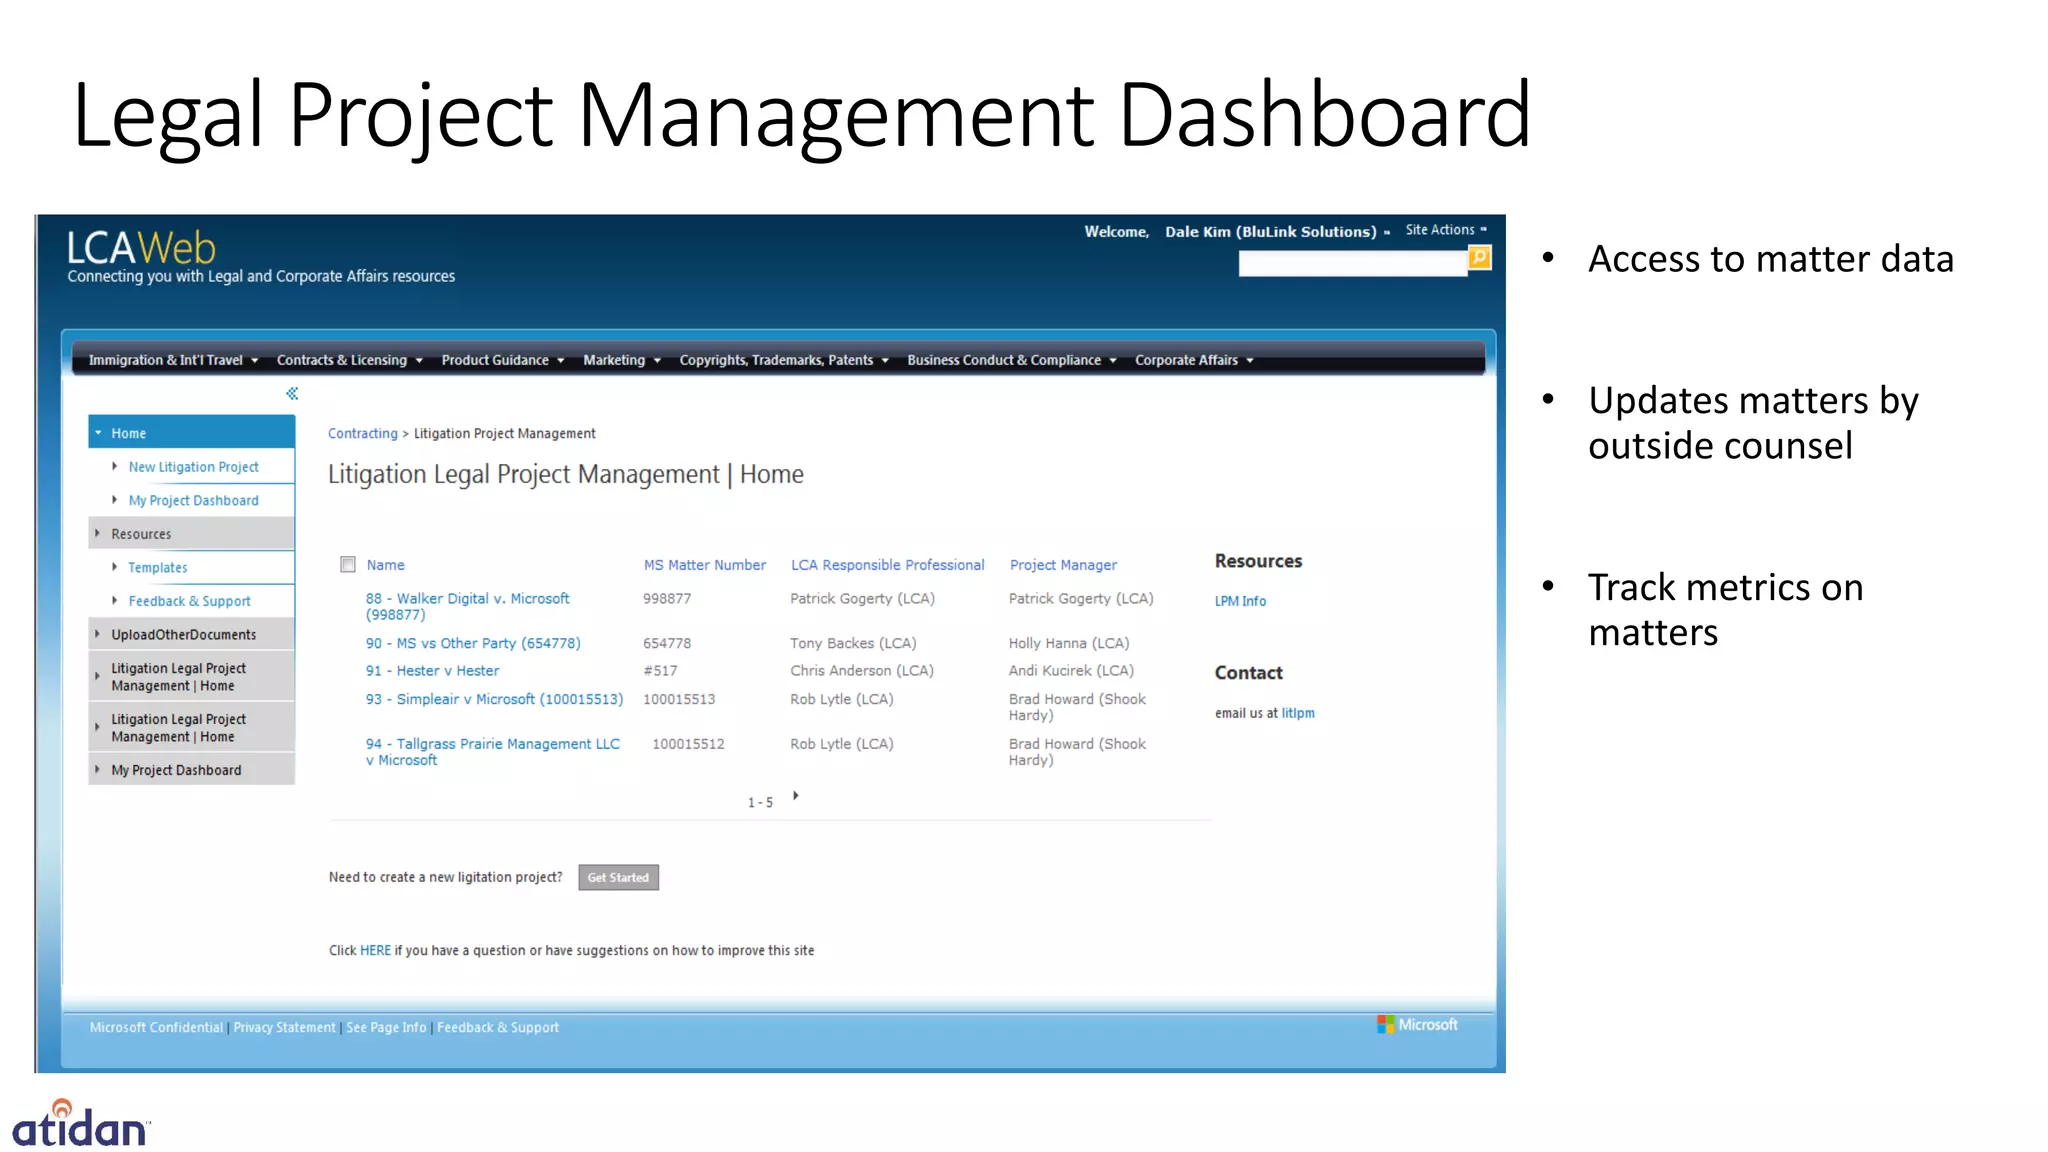
Task: Click Tony Backes (LCA) cell
Action: click(x=853, y=643)
